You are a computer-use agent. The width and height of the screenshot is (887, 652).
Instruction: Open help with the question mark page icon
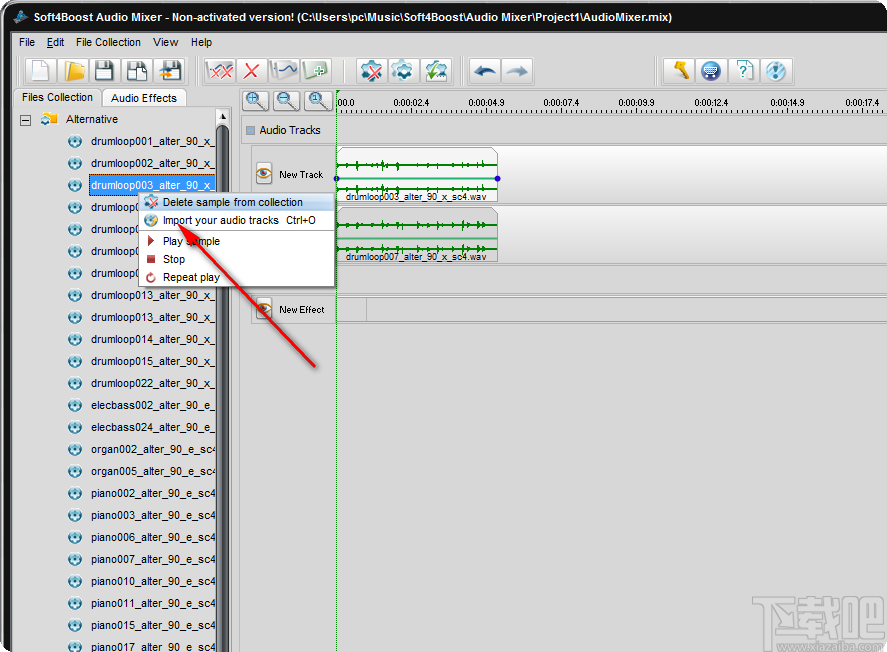(744, 71)
